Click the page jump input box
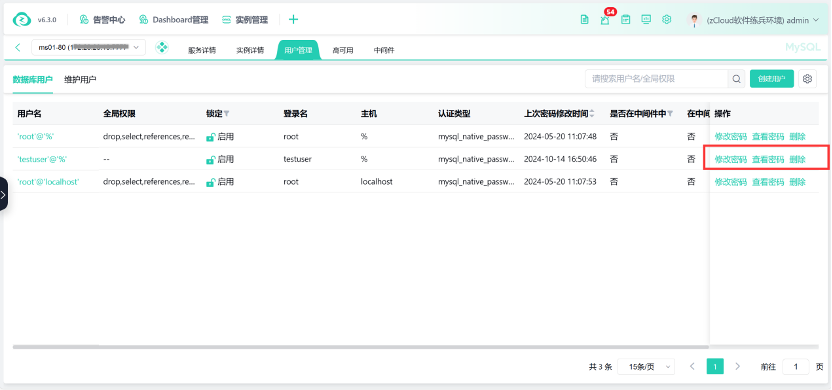Screen dimensions: 832x390 click(796, 367)
